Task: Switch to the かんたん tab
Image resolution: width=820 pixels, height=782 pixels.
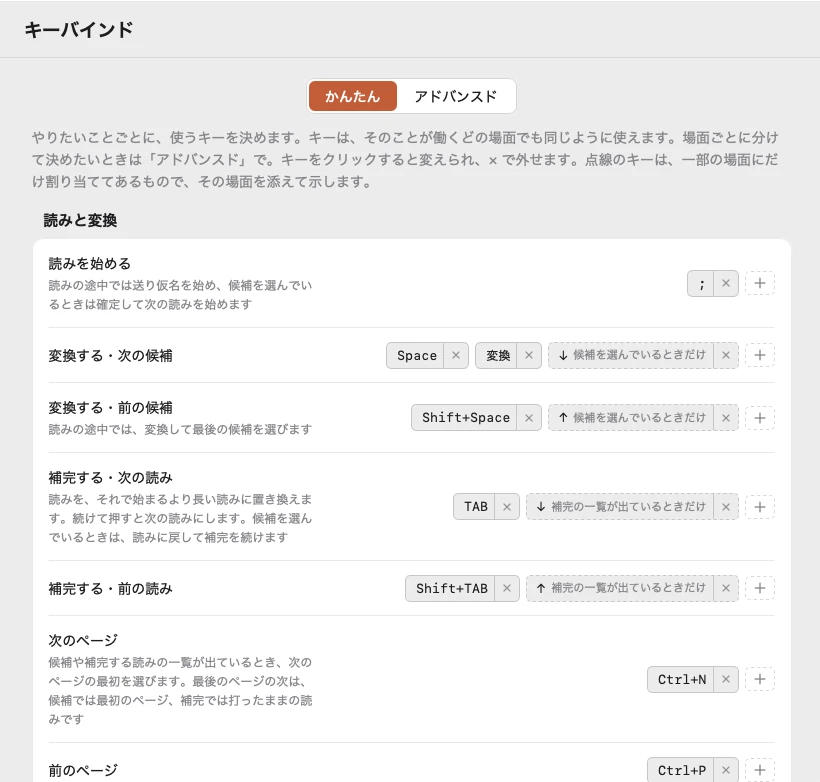Action: pos(352,96)
